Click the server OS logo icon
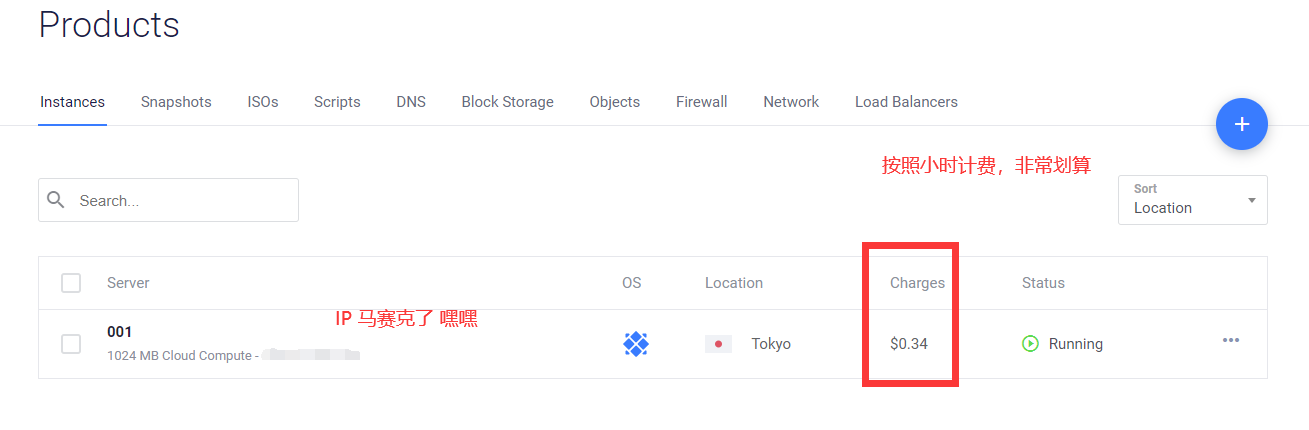The height and width of the screenshot is (430, 1309). tap(636, 344)
